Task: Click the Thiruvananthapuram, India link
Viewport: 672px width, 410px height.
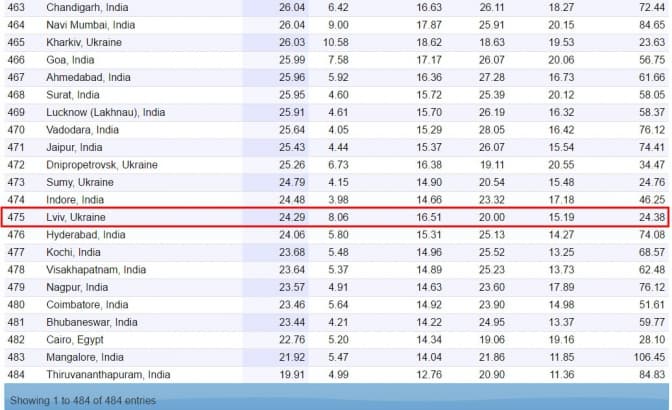Action: coord(108,375)
